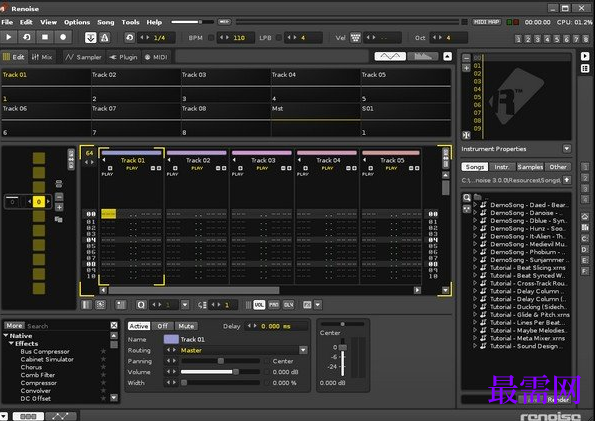Screen dimensions: 600x421
Task: Click the Track 01 scope cell
Action: tap(46, 86)
